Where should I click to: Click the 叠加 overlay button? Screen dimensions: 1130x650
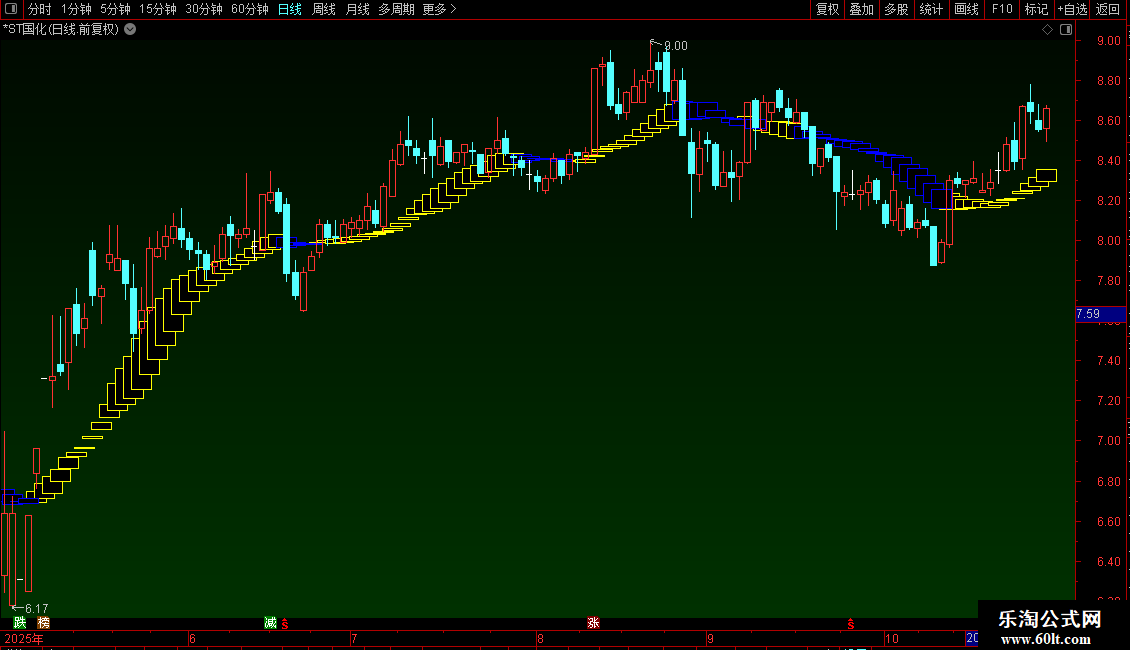click(861, 9)
